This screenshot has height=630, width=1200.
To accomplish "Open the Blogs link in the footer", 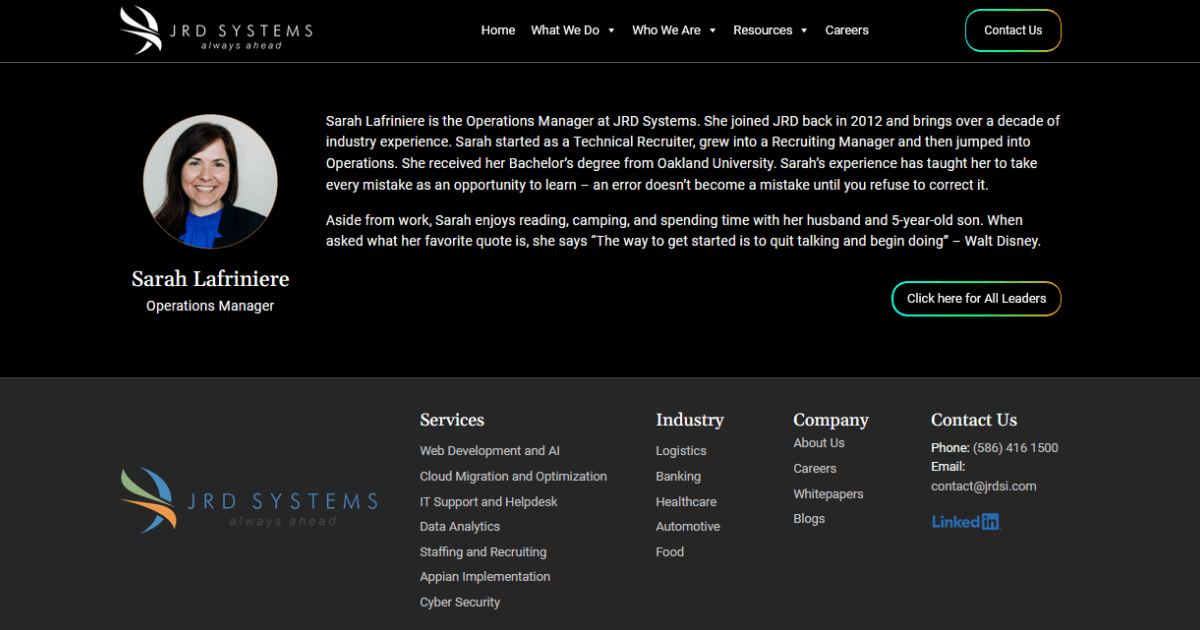I will 809,518.
